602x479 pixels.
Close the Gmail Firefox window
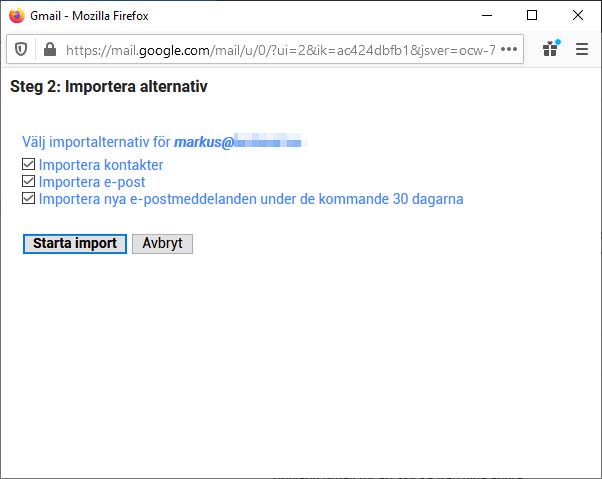click(x=578, y=15)
